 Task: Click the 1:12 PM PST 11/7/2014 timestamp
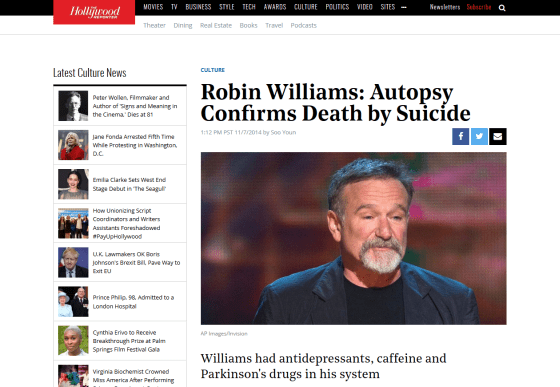click(x=231, y=132)
